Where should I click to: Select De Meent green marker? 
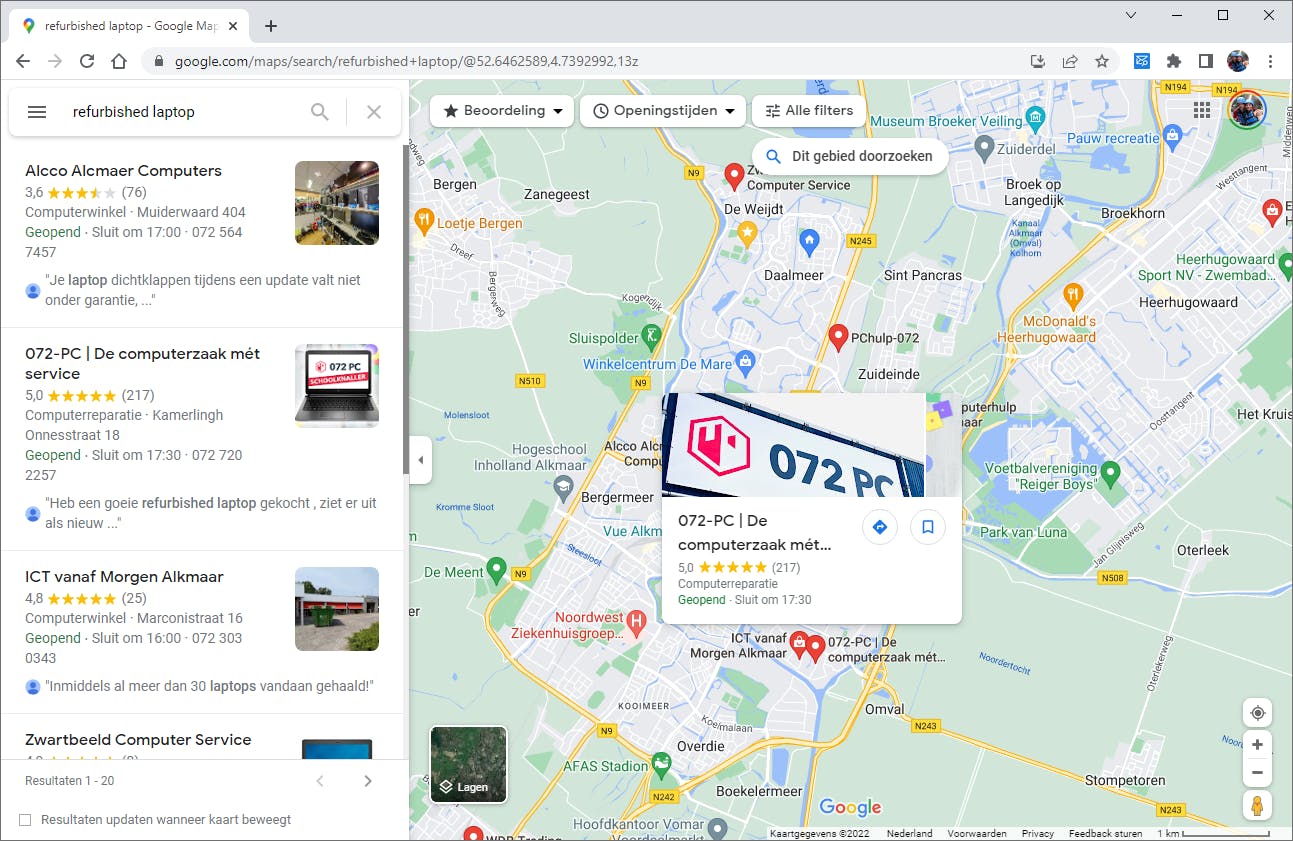pos(495,571)
